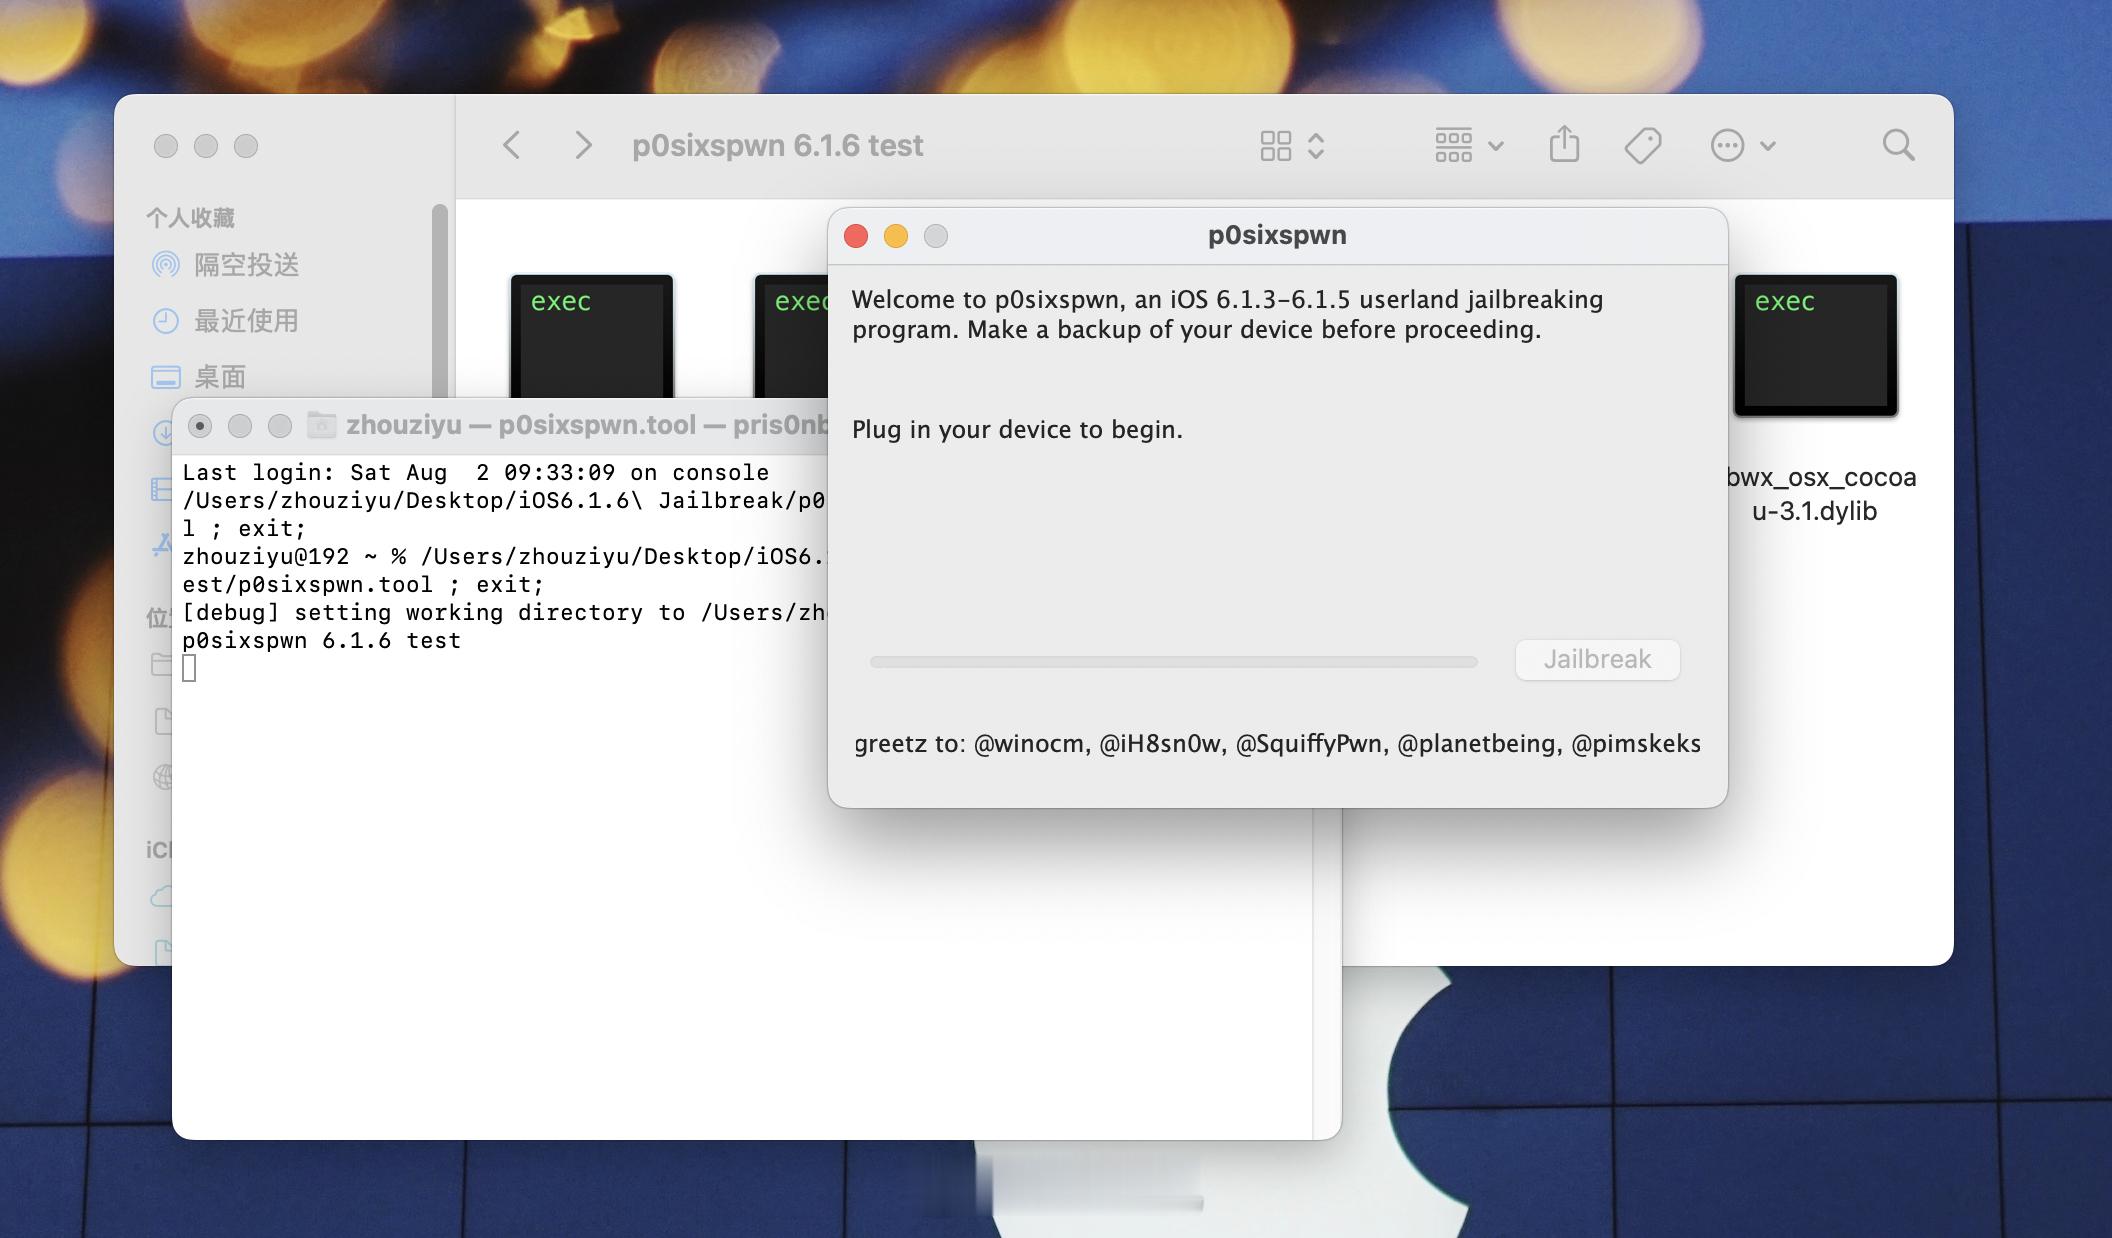
Task: Go back in Finder window
Action: pyautogui.click(x=512, y=146)
